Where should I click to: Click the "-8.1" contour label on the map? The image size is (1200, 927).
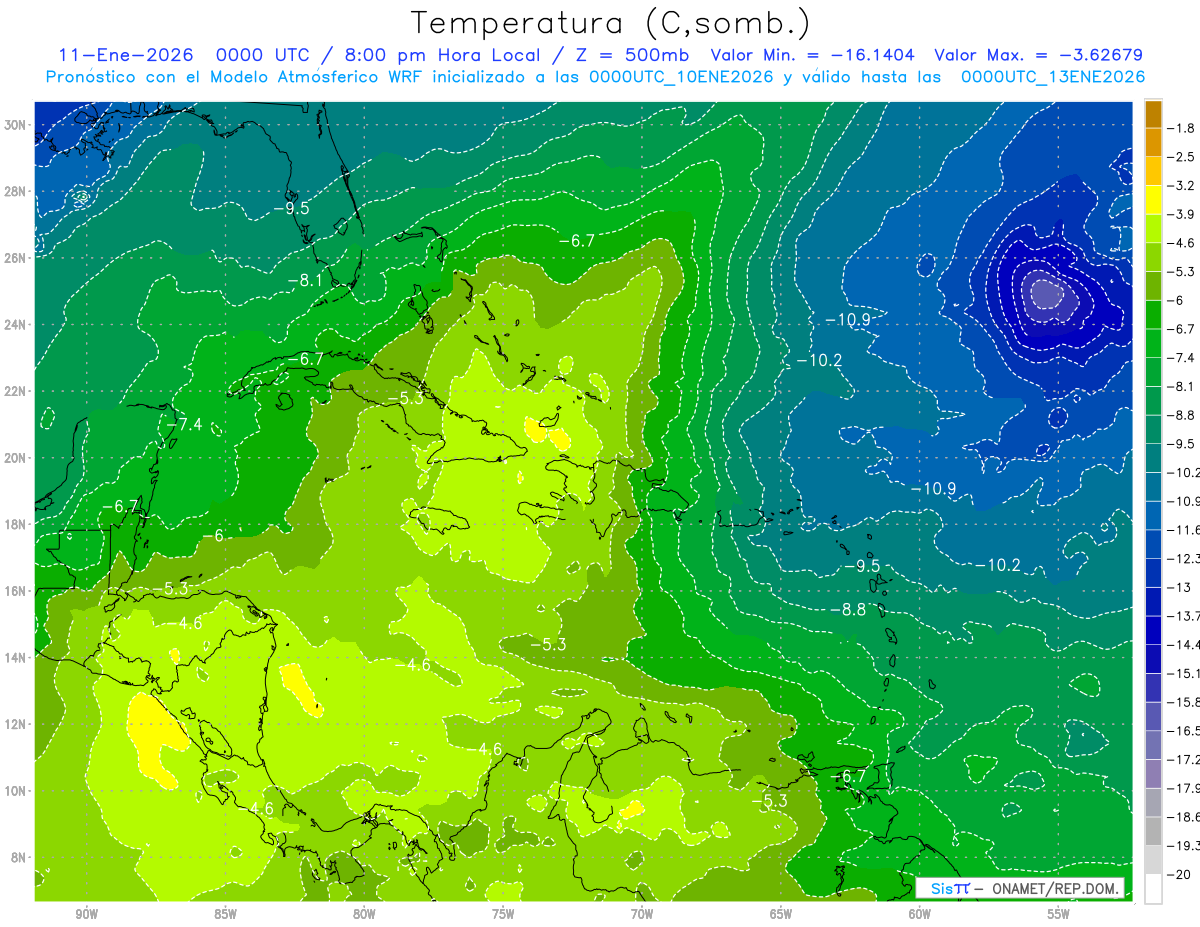[305, 281]
